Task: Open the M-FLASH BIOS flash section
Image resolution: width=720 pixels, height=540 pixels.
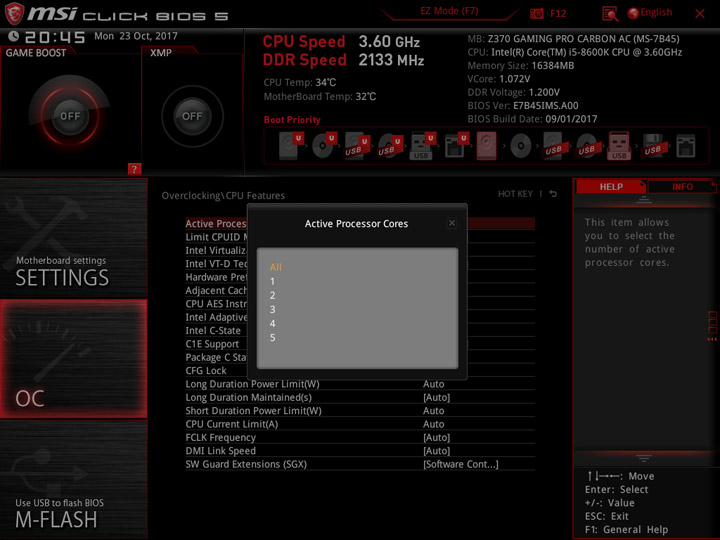Action: click(x=73, y=480)
